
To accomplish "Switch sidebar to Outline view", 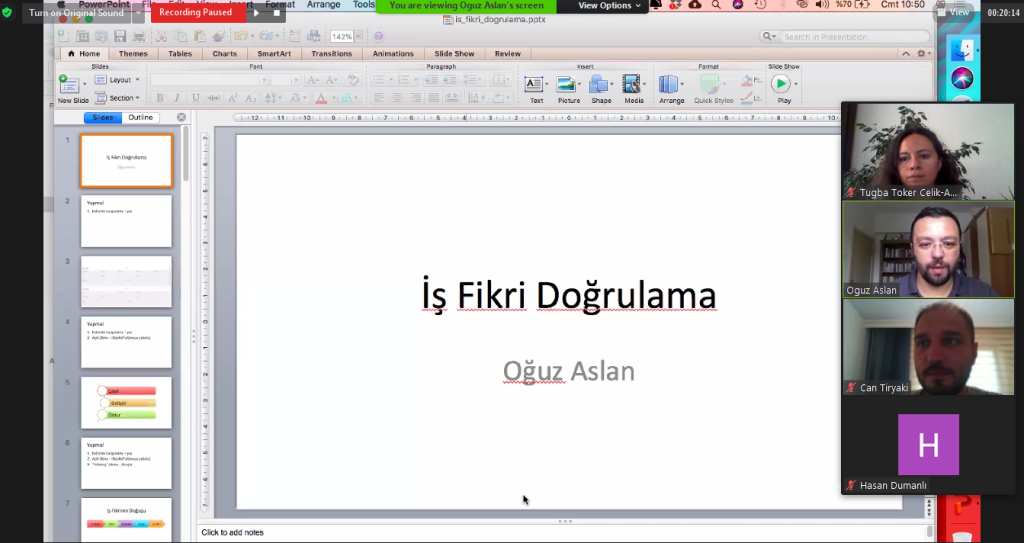I will tap(141, 118).
